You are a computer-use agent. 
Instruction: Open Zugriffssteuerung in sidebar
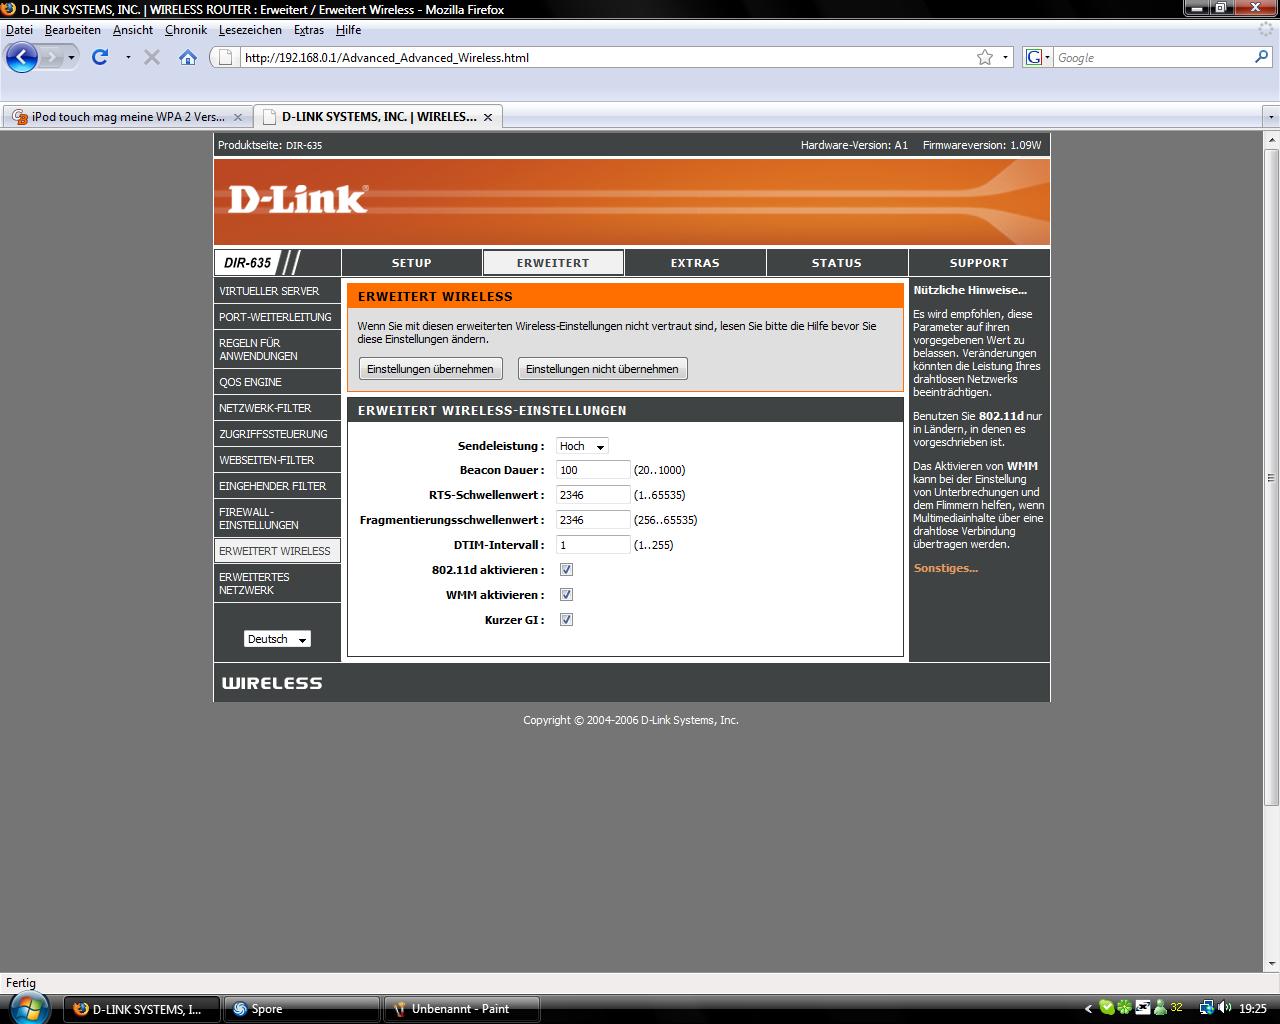coord(277,434)
